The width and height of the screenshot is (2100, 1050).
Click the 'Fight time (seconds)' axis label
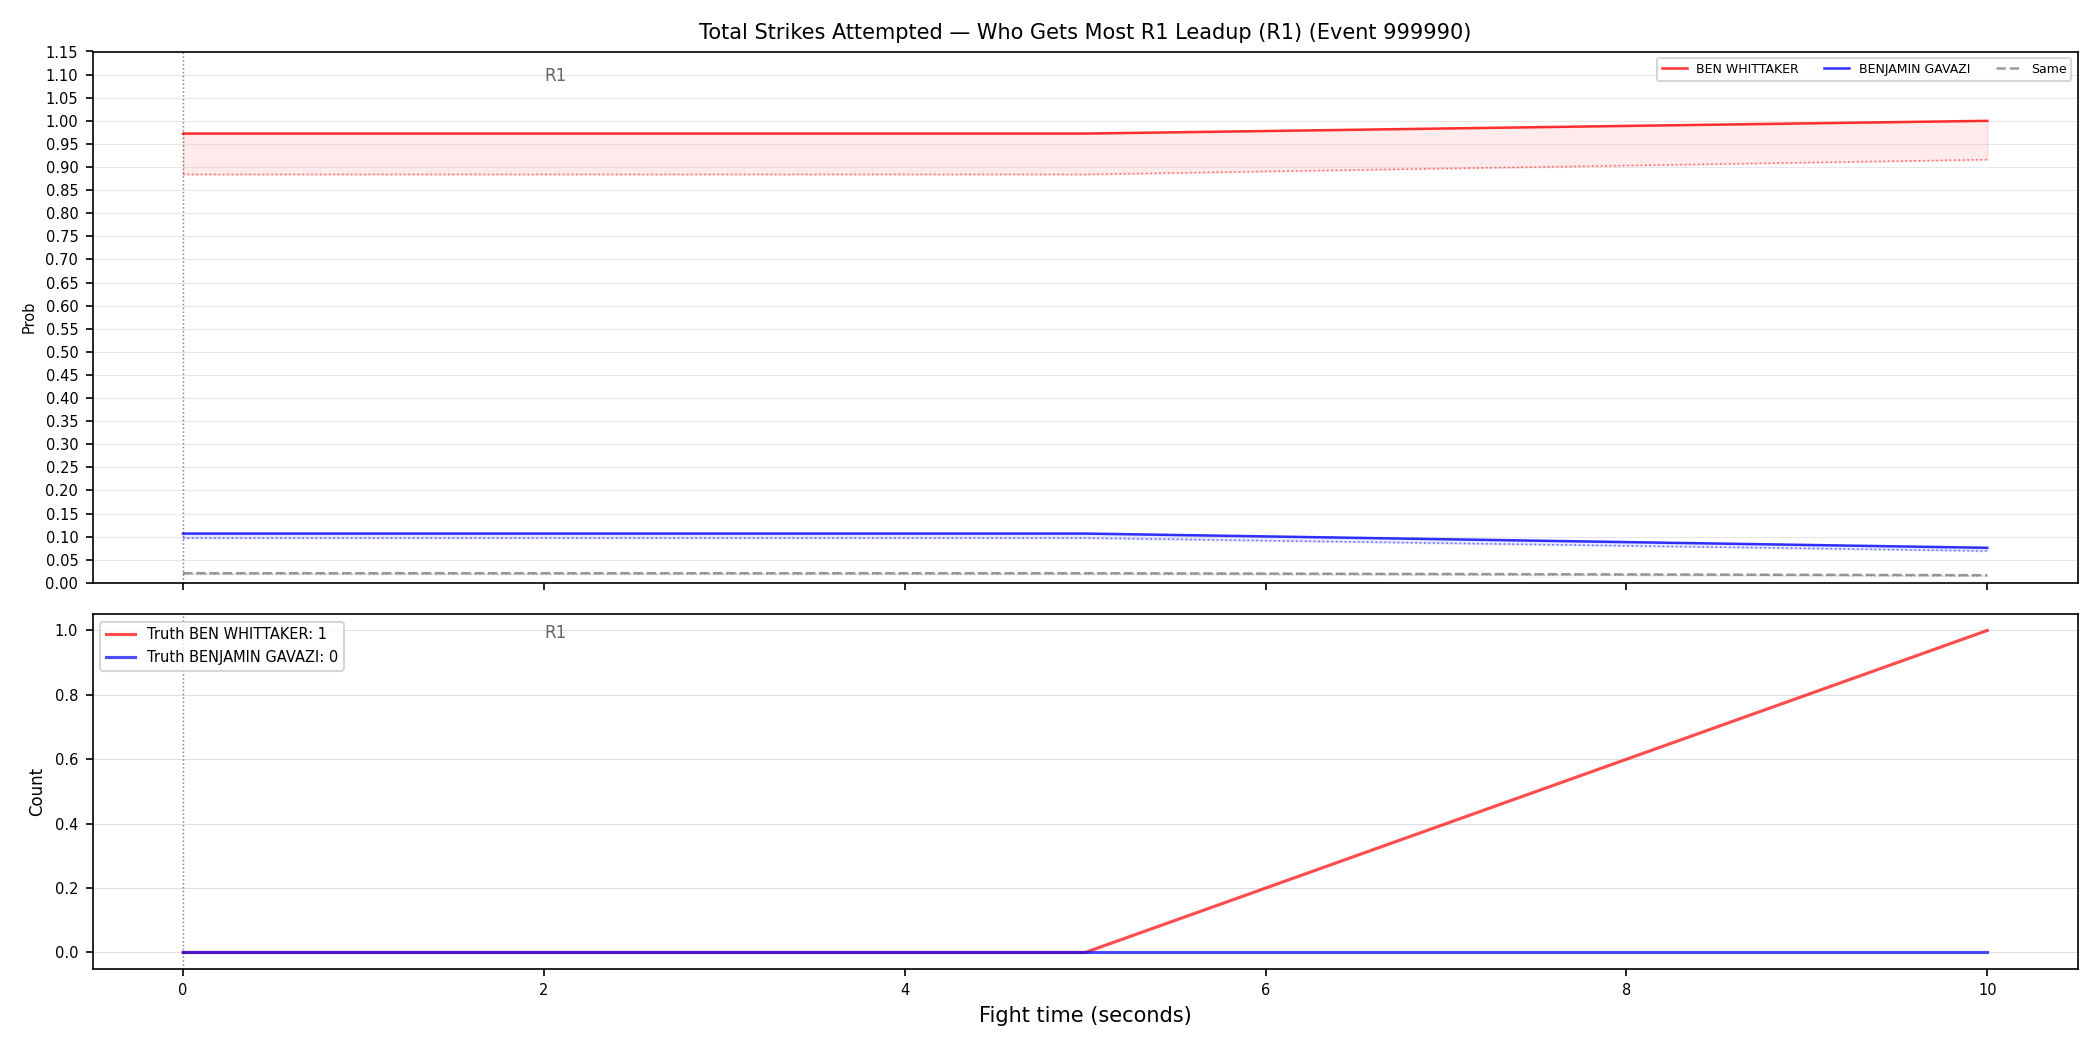(x=1085, y=1015)
